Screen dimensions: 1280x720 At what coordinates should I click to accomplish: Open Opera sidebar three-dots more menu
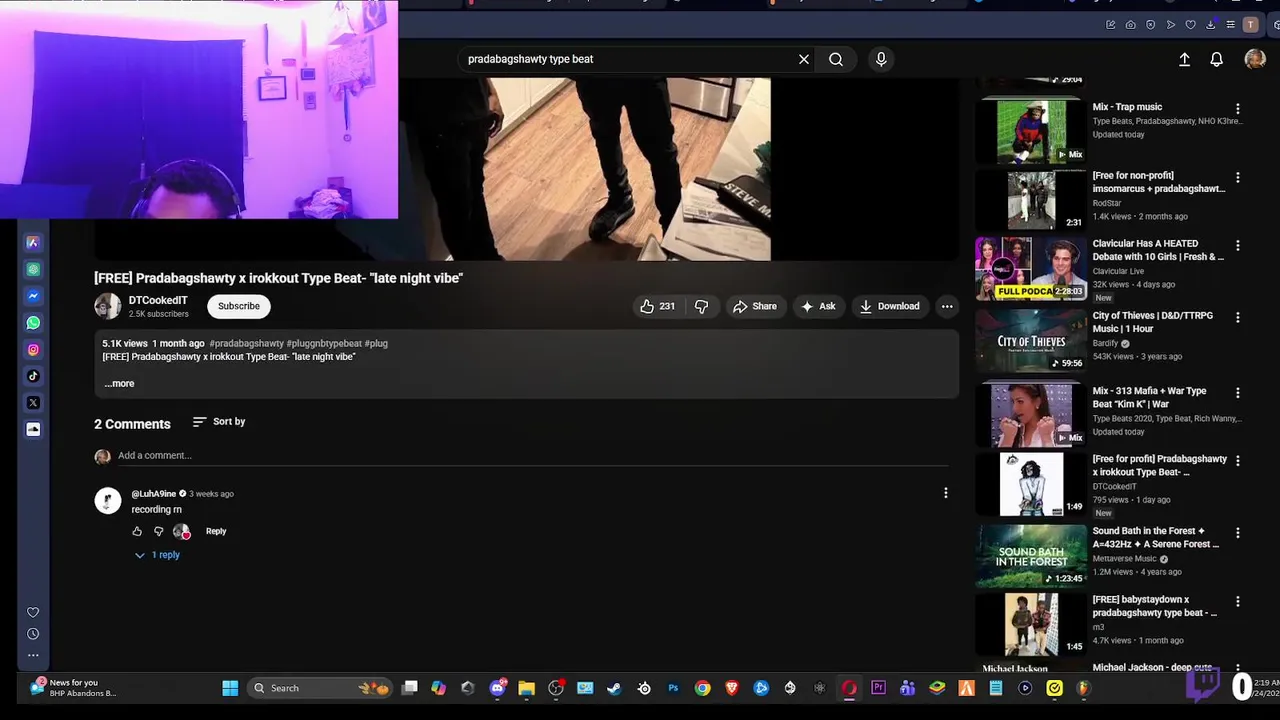click(x=33, y=656)
